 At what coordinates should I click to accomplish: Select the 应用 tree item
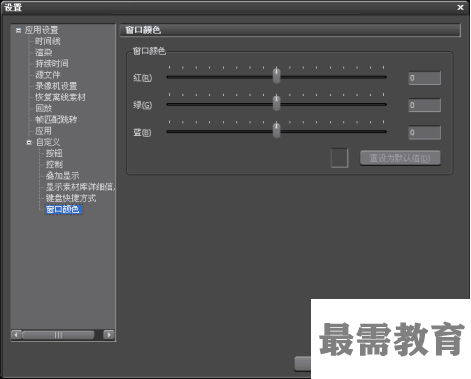(43, 131)
